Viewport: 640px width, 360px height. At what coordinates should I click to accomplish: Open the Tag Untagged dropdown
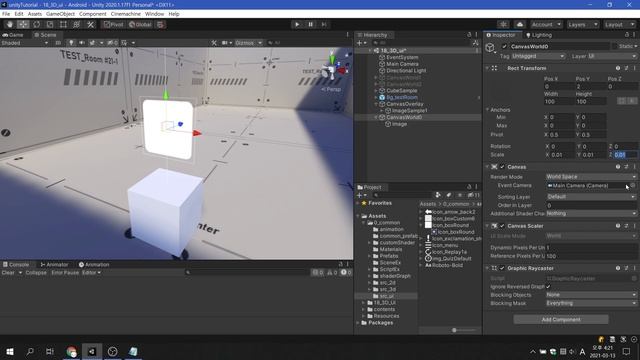538,56
